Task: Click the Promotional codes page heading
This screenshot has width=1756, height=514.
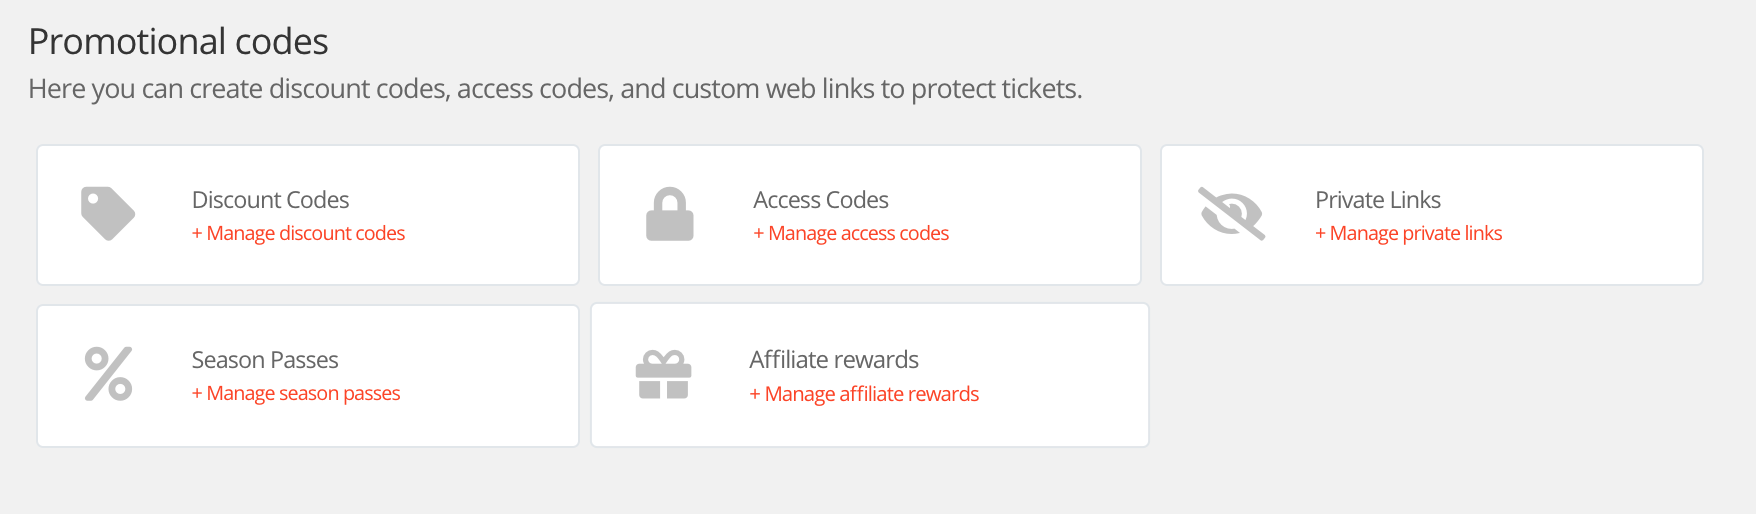Action: (x=178, y=42)
